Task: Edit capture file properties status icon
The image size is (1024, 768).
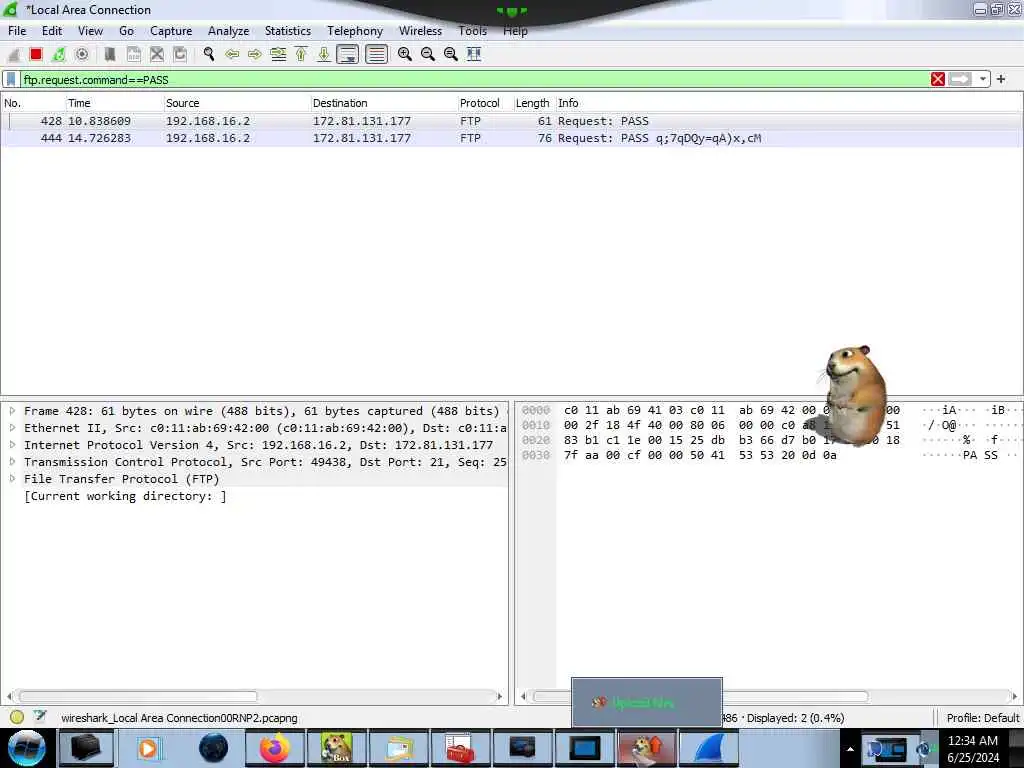Action: point(40,717)
